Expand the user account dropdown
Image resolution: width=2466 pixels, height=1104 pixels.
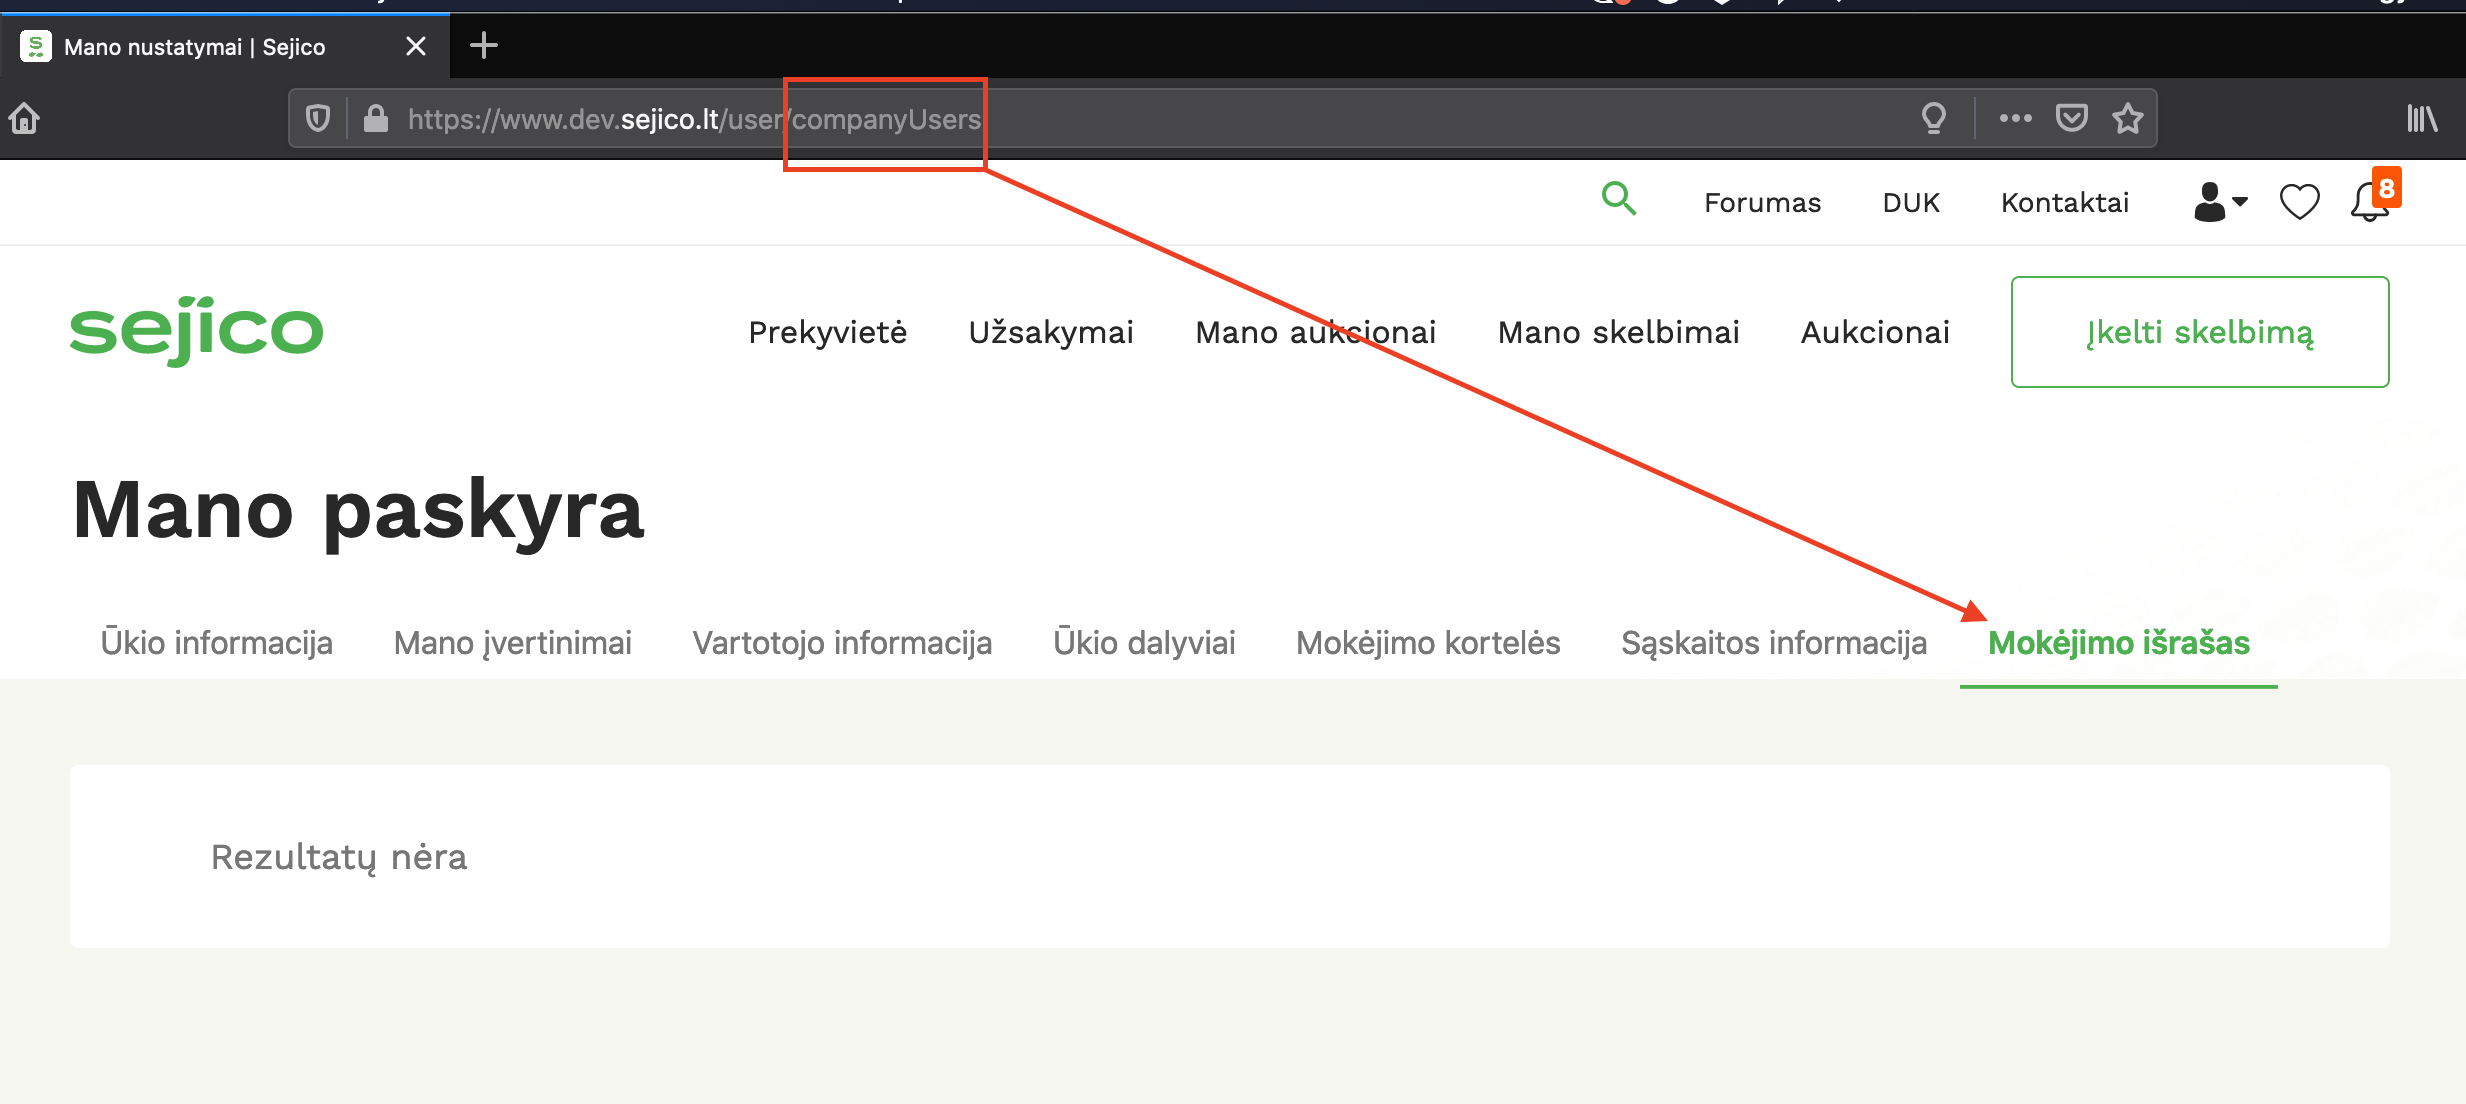pyautogui.click(x=2220, y=202)
